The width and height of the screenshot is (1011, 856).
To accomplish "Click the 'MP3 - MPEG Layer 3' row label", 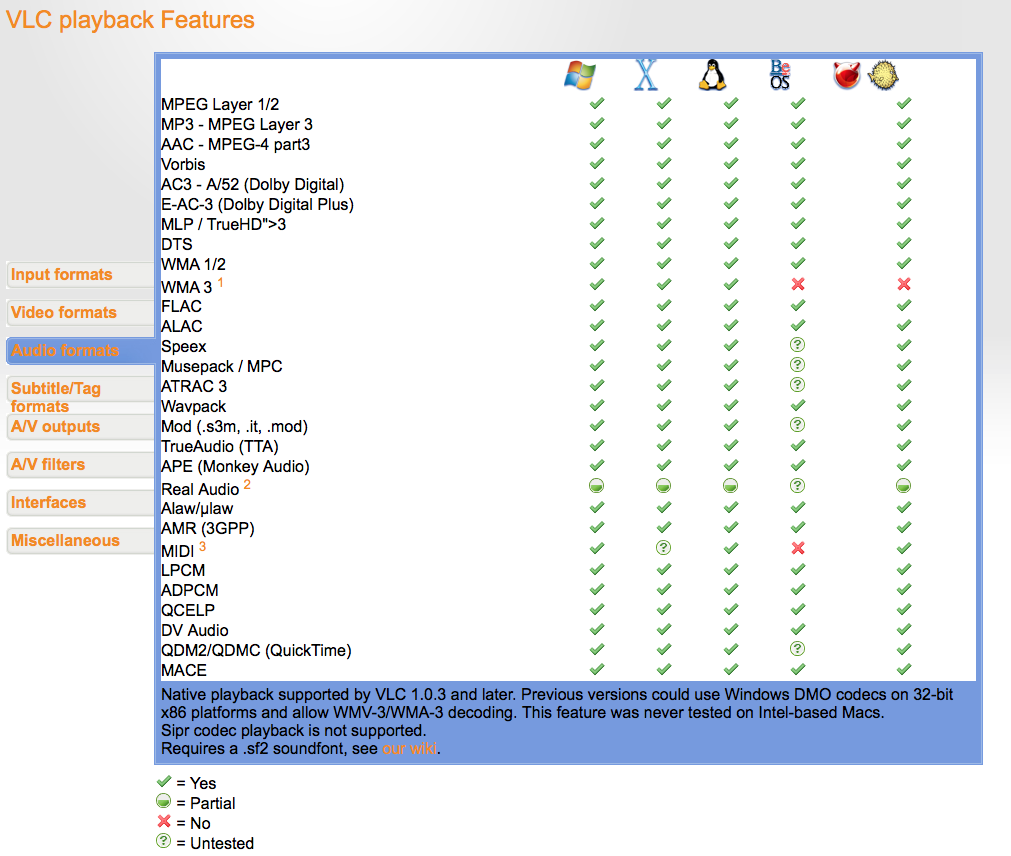I will click(x=237, y=124).
